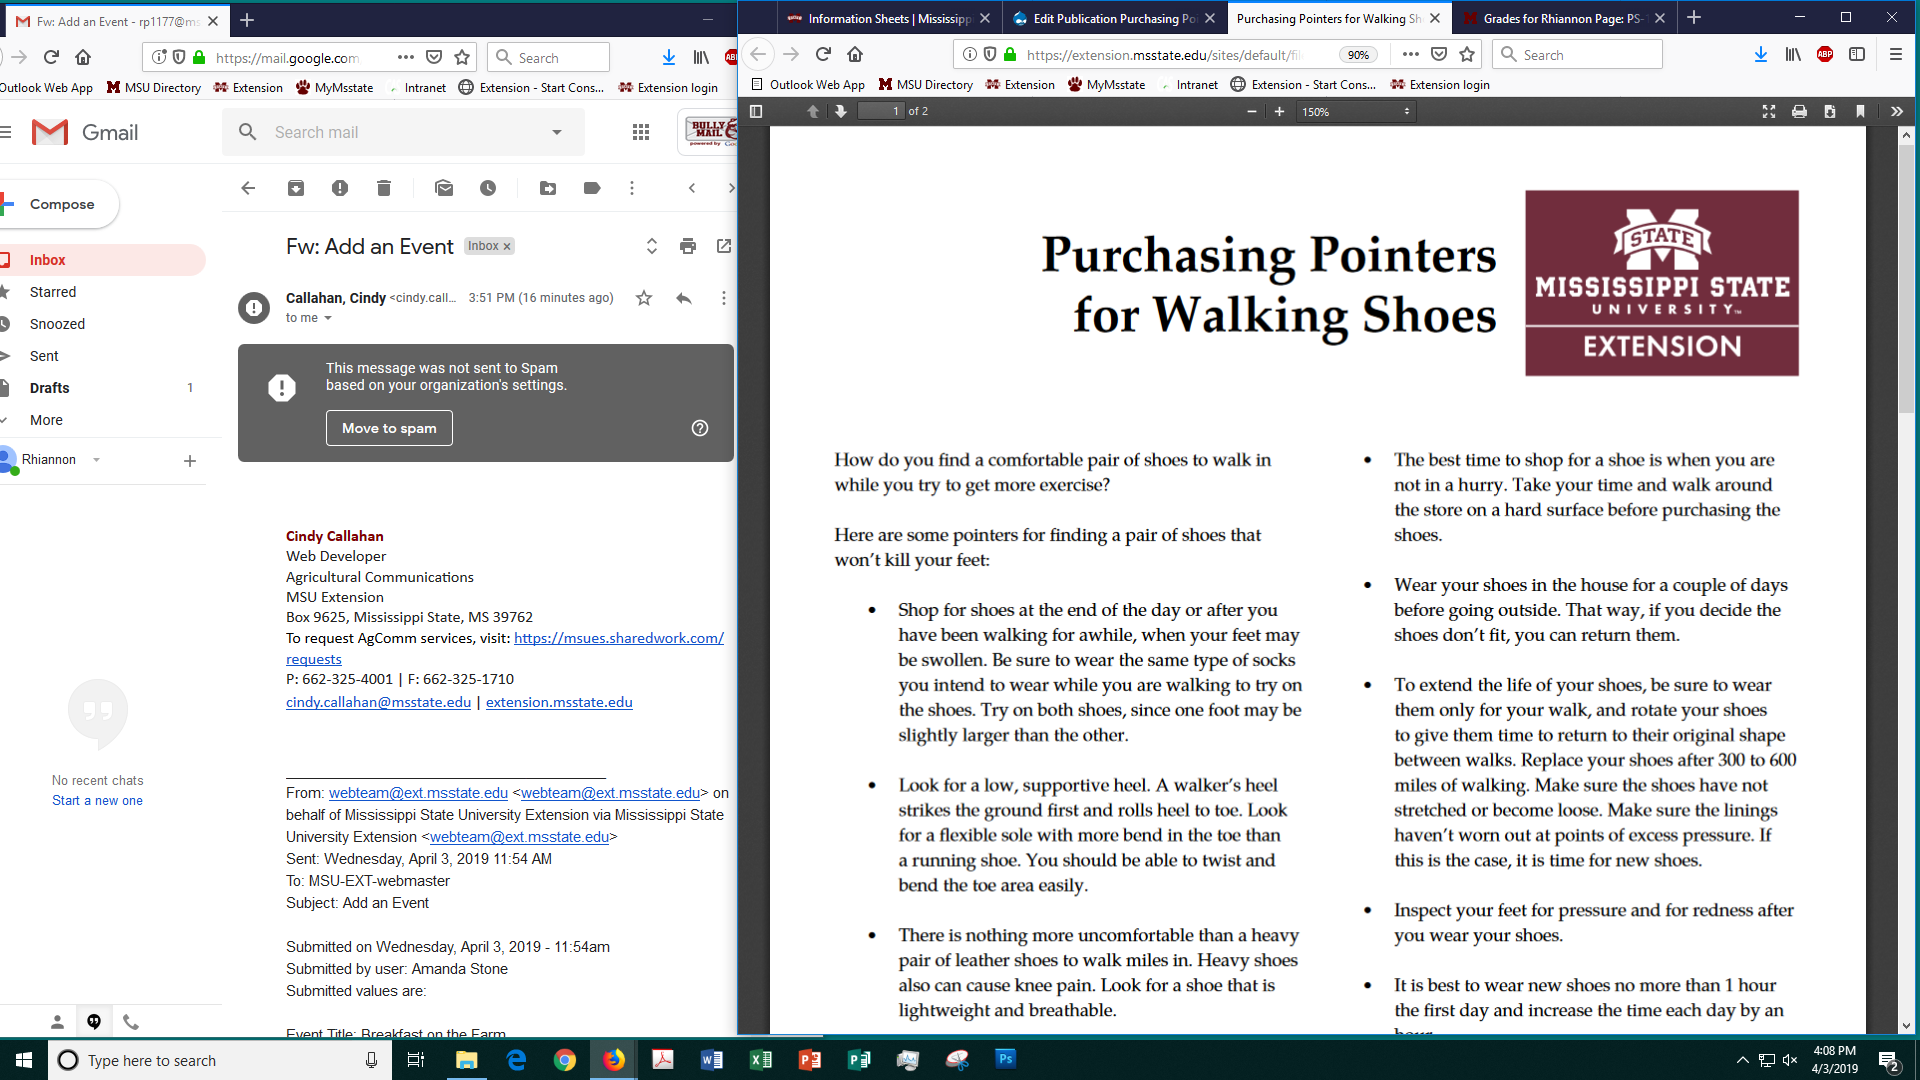The height and width of the screenshot is (1080, 1920).
Task: Open Gmail toolbar More options dots
Action: tap(632, 188)
